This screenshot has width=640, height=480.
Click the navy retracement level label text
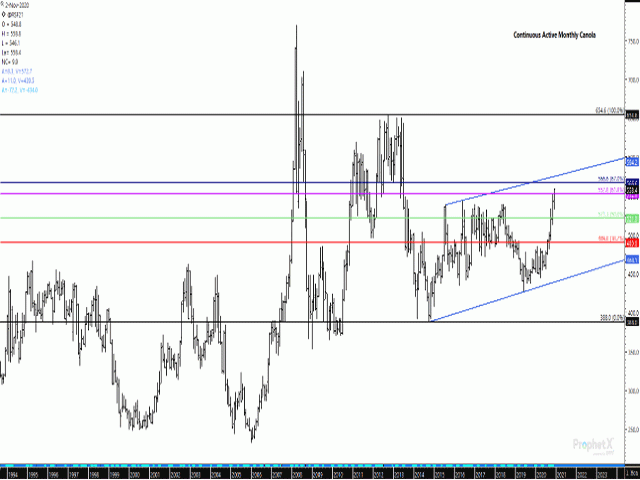click(611, 179)
